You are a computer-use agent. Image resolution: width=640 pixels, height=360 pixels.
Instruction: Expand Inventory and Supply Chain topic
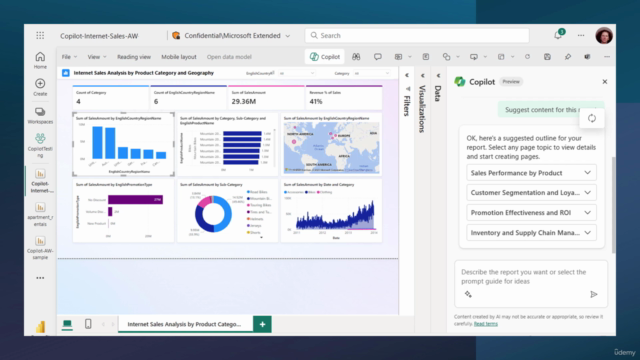(531, 232)
